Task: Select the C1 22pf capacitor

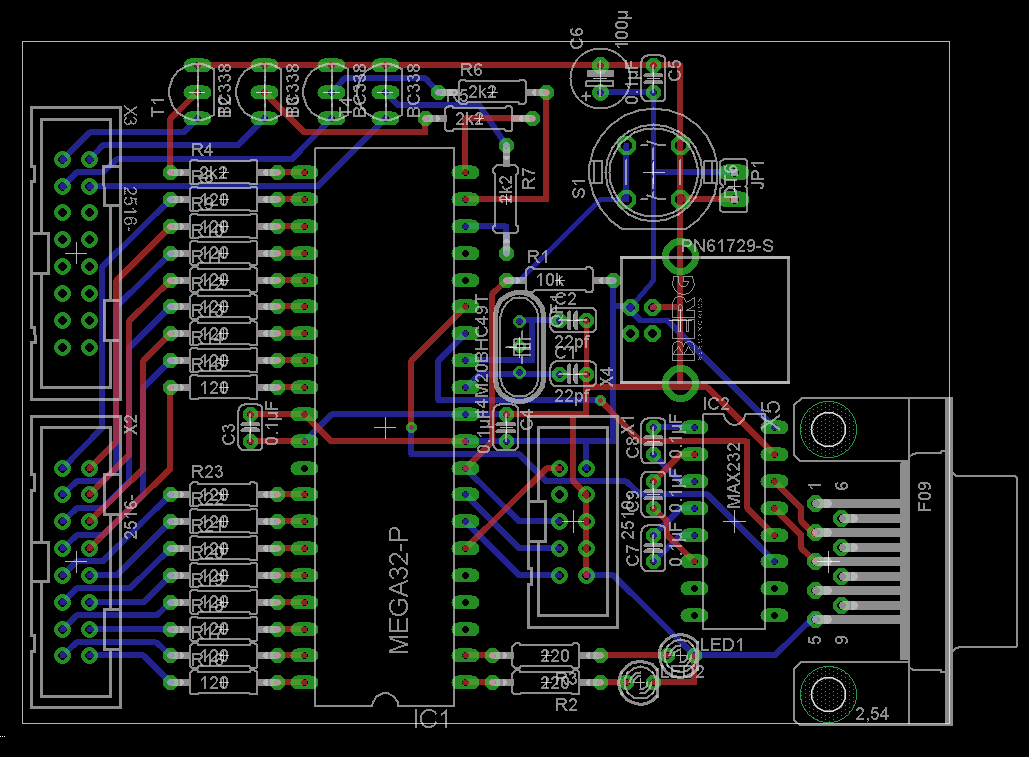Action: (573, 374)
